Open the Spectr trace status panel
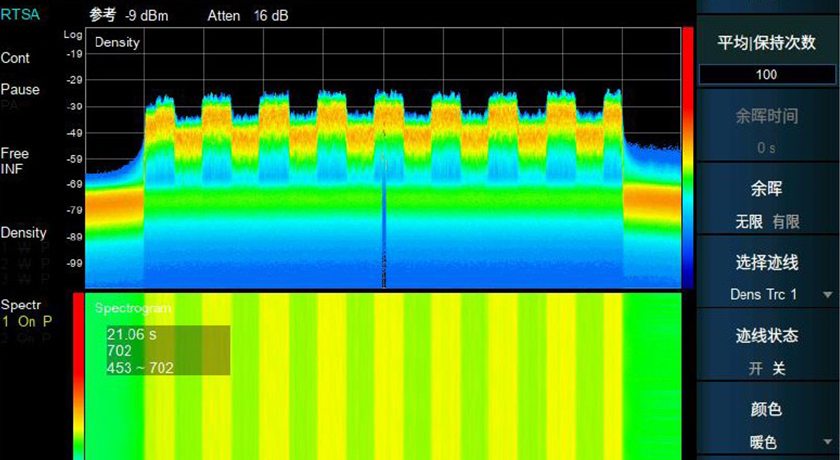 [20, 305]
